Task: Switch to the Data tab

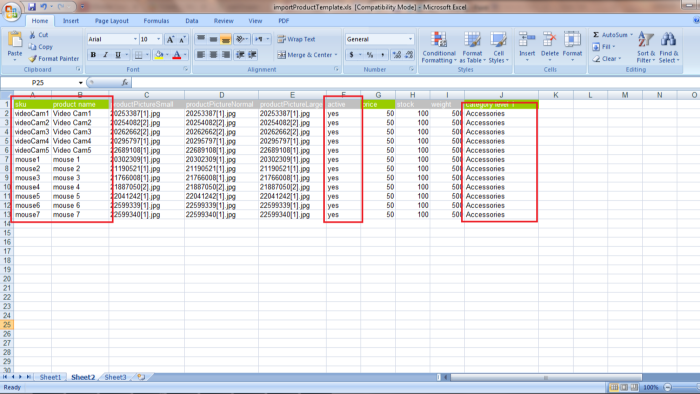Action: [192, 21]
